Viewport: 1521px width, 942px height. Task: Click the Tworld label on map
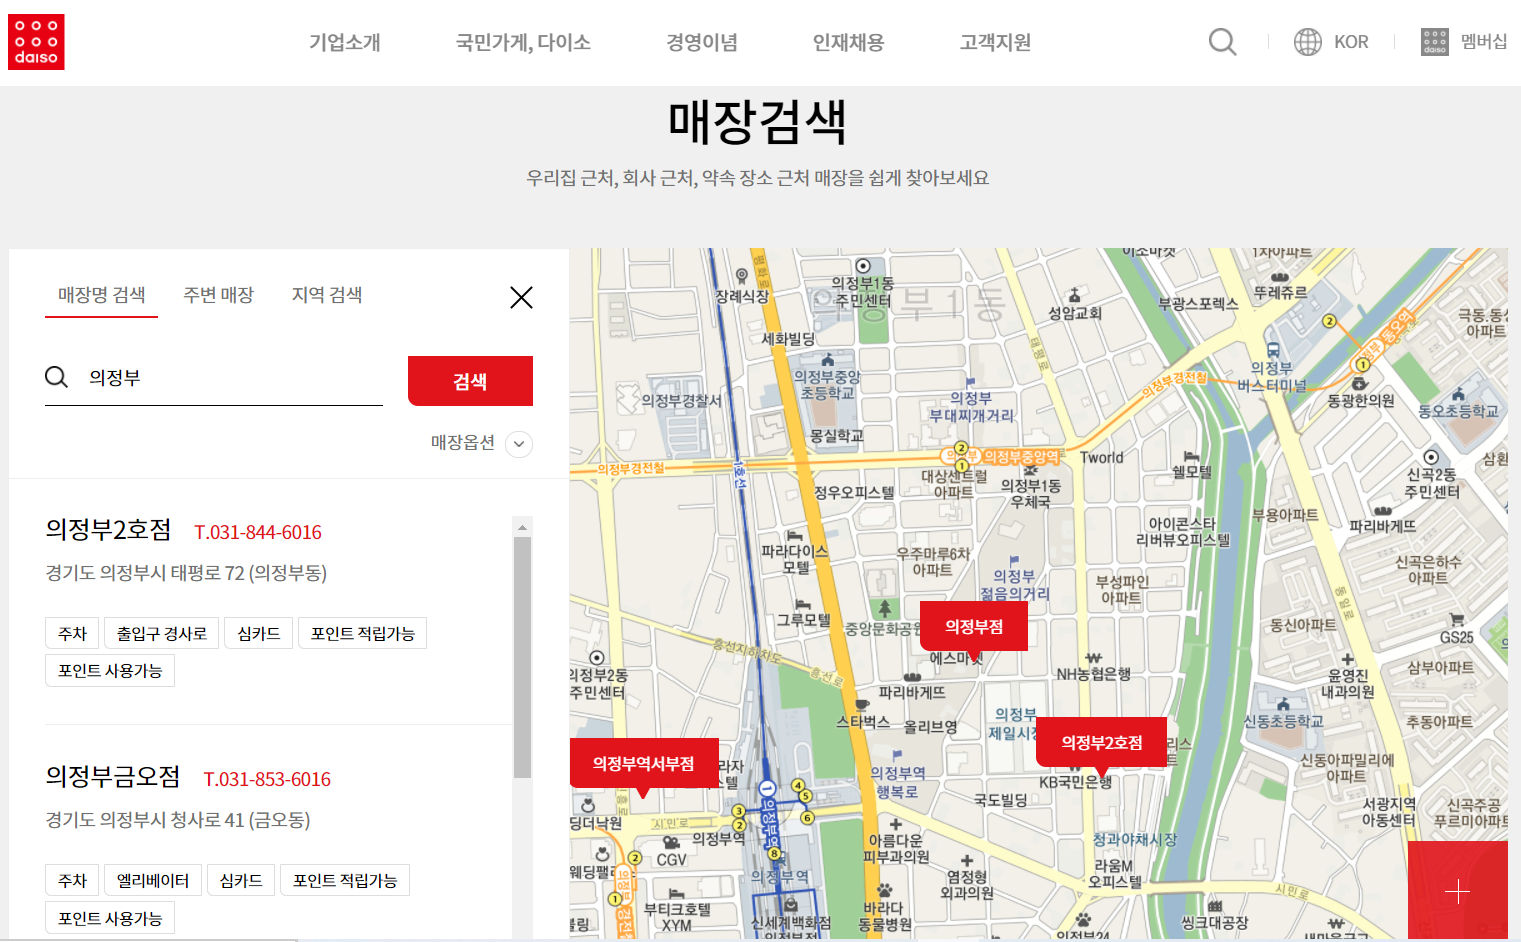[1102, 458]
